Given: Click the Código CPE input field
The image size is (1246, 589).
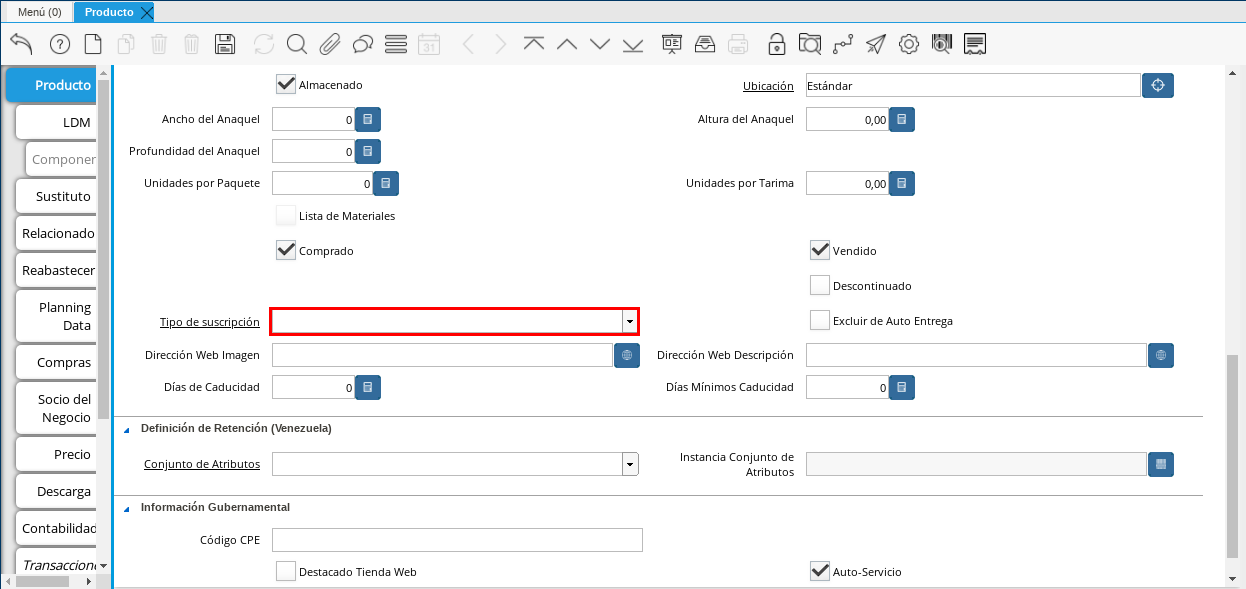Looking at the screenshot, I should pyautogui.click(x=457, y=540).
